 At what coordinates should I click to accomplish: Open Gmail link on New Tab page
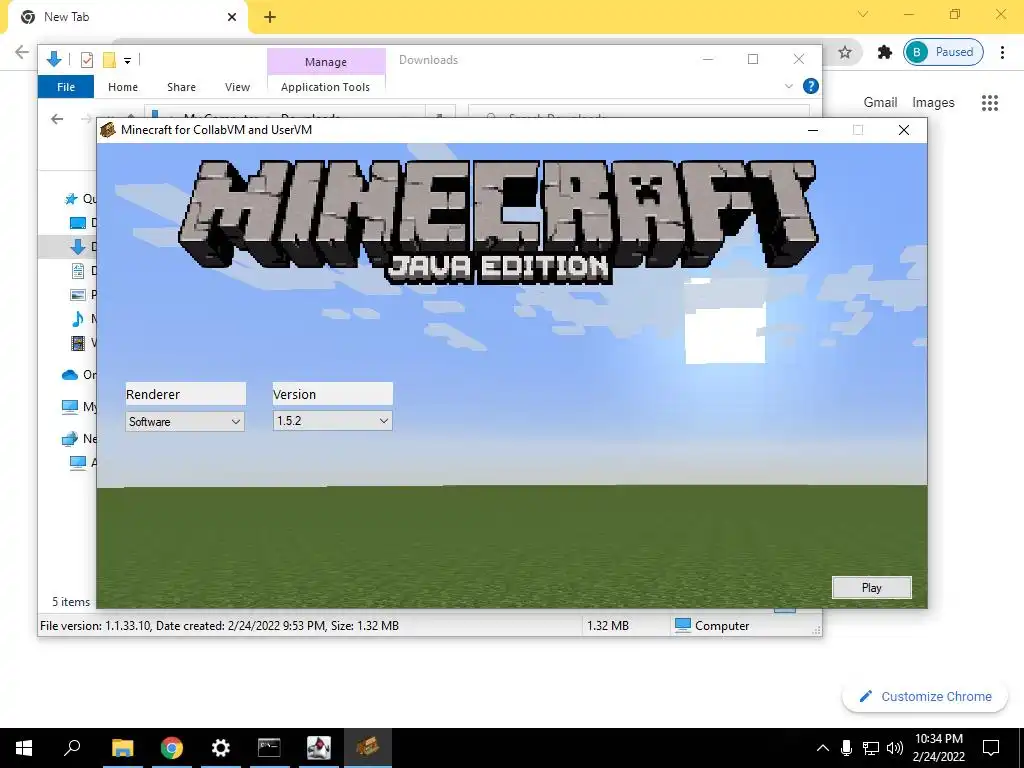pyautogui.click(x=880, y=103)
